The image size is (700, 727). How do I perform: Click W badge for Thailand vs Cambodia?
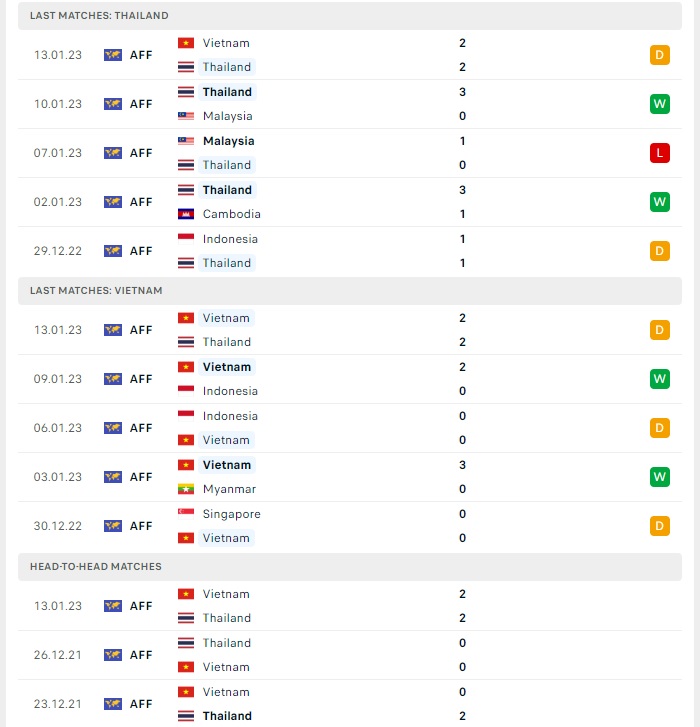pyautogui.click(x=660, y=202)
